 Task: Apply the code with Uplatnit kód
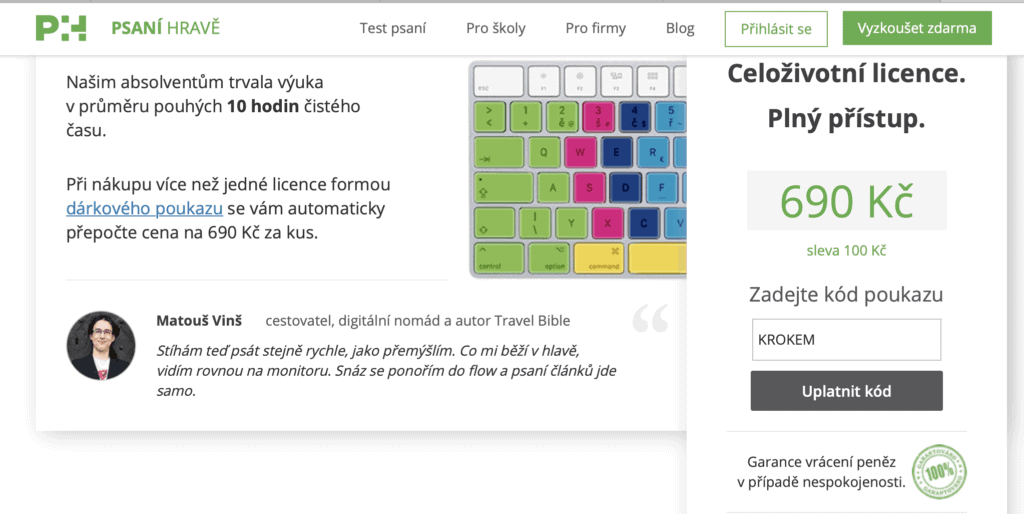(846, 391)
